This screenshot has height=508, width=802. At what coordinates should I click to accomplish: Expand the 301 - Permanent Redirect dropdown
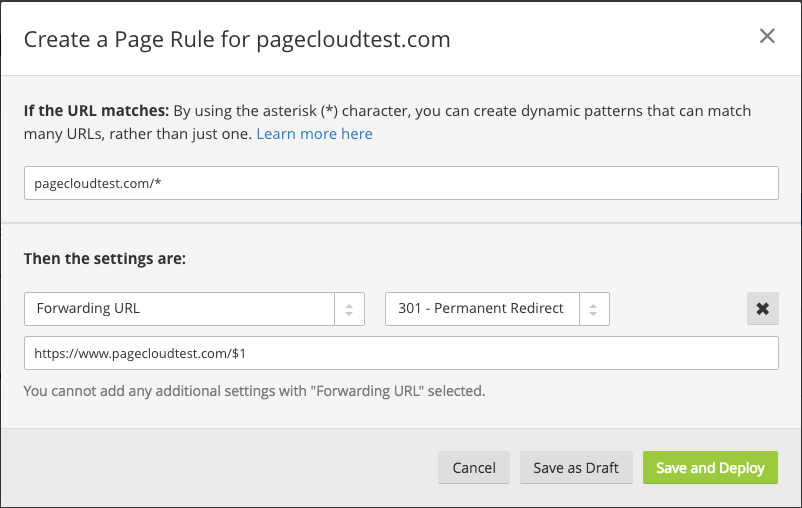tap(481, 309)
